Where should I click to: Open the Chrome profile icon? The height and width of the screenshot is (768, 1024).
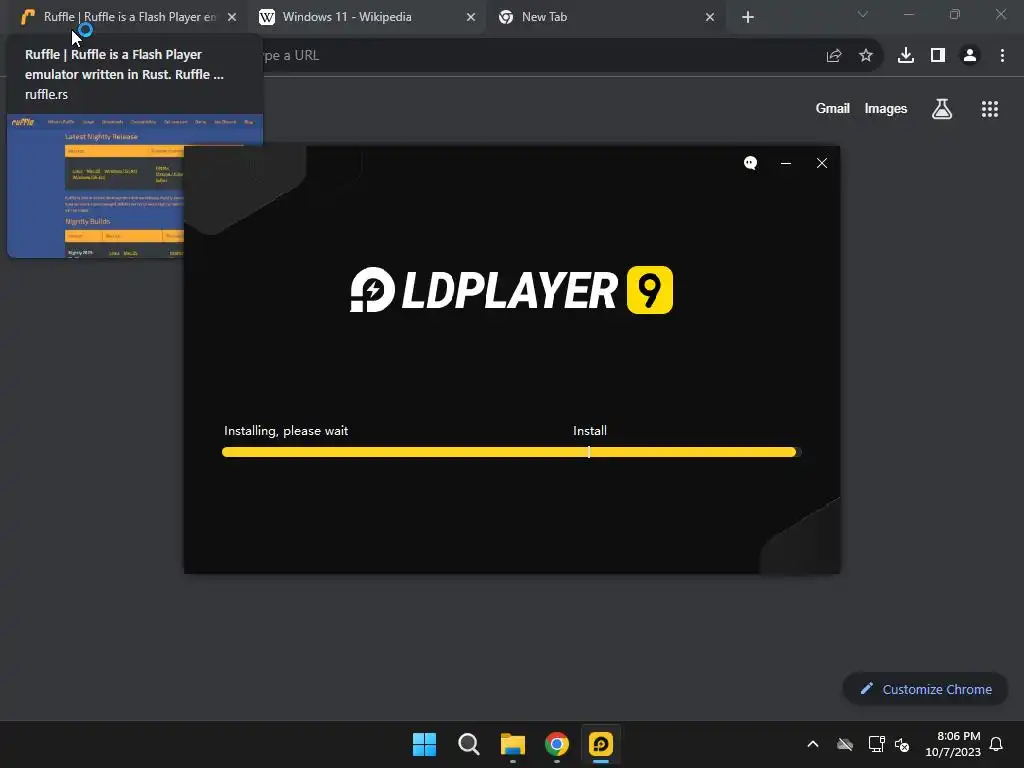(970, 56)
